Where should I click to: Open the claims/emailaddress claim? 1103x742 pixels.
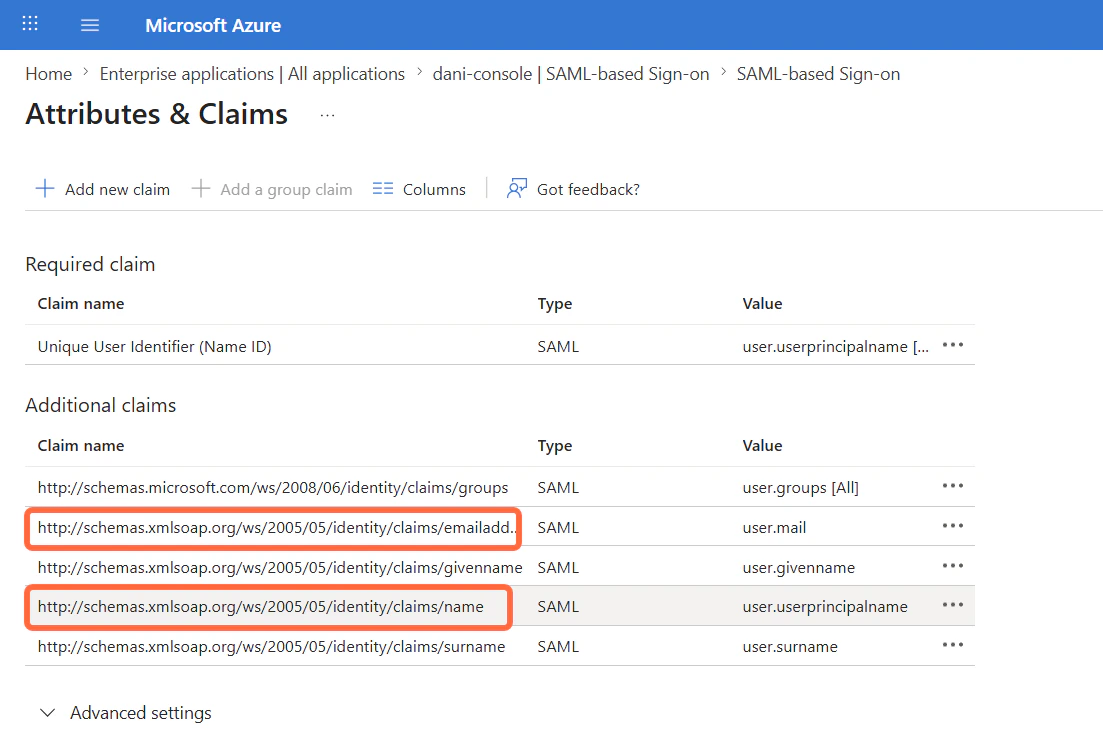pos(278,527)
